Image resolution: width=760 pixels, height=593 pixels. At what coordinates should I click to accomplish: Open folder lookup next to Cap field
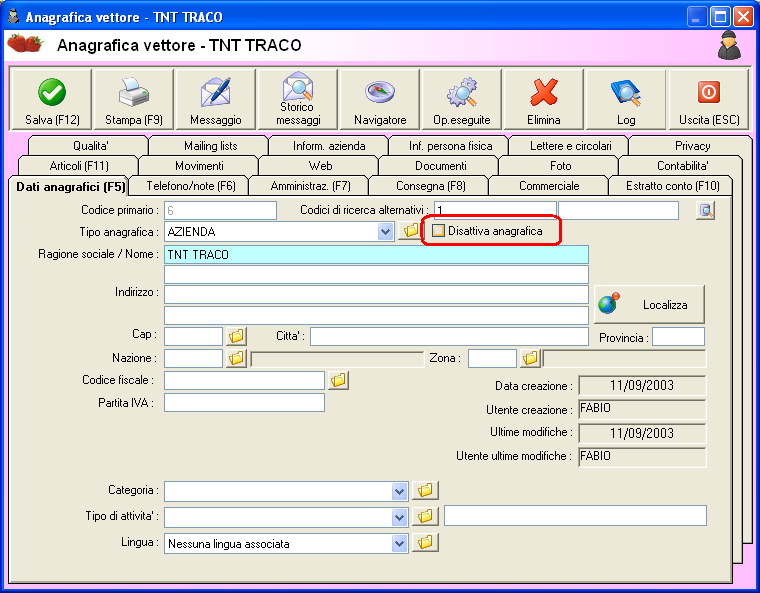tap(236, 336)
